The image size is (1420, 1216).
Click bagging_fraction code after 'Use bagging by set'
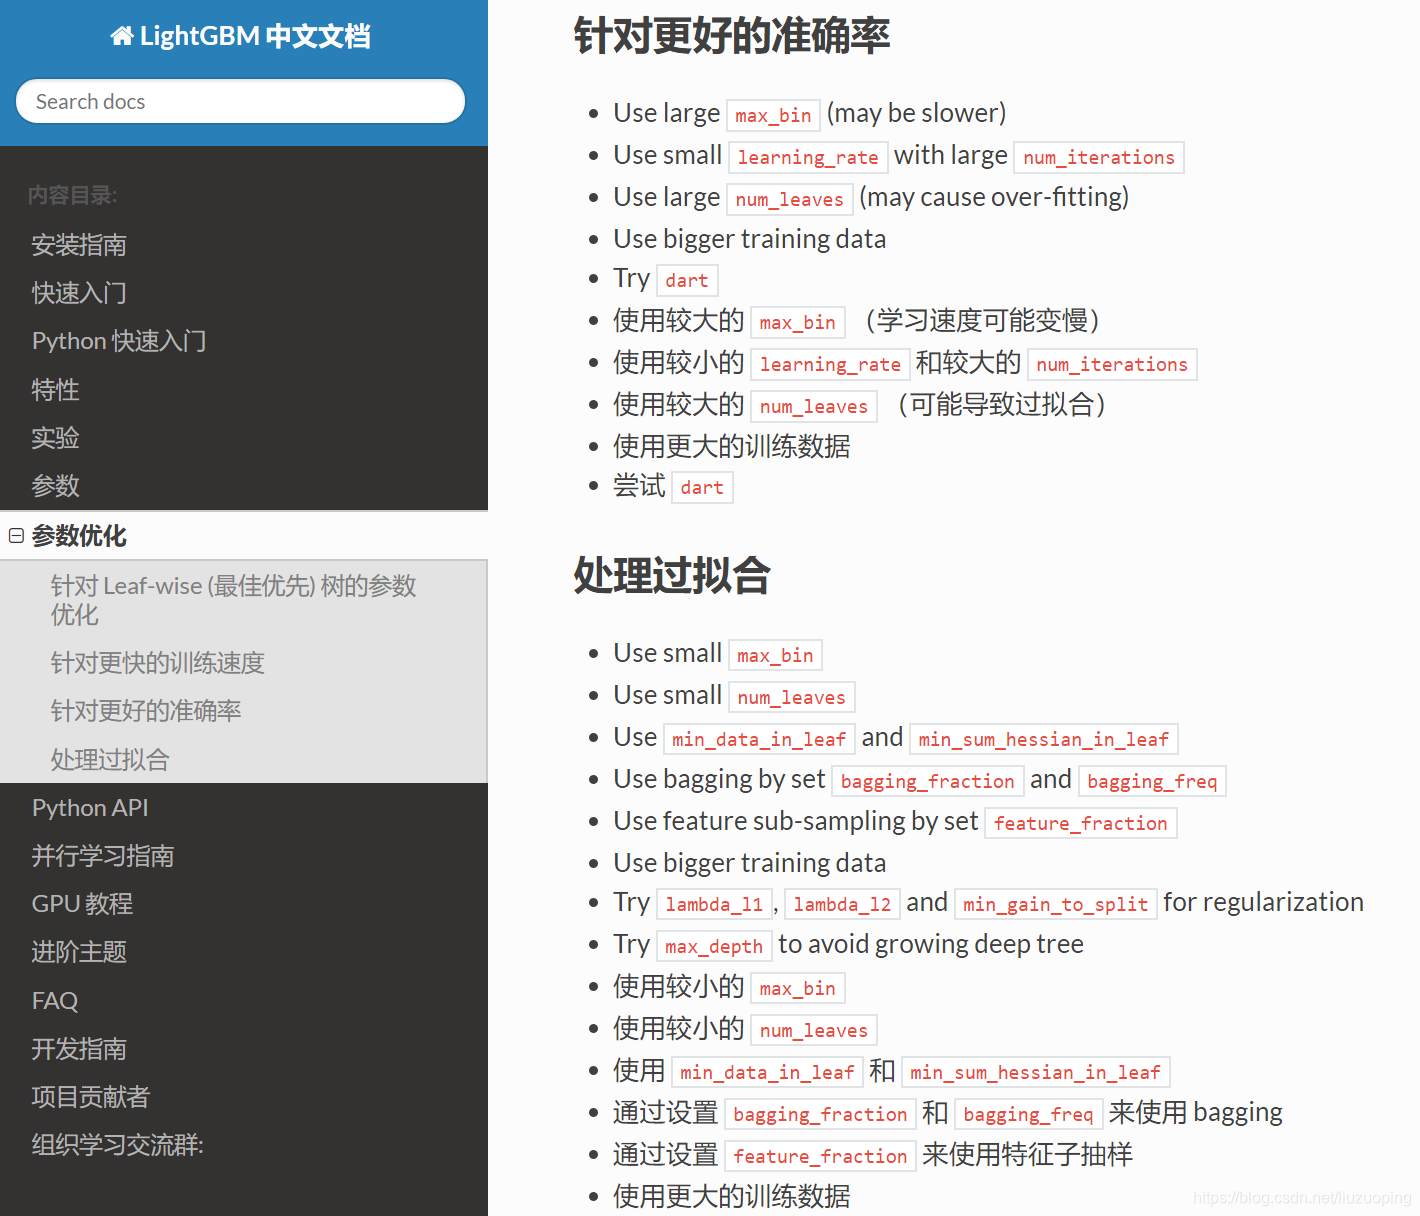[x=928, y=781]
